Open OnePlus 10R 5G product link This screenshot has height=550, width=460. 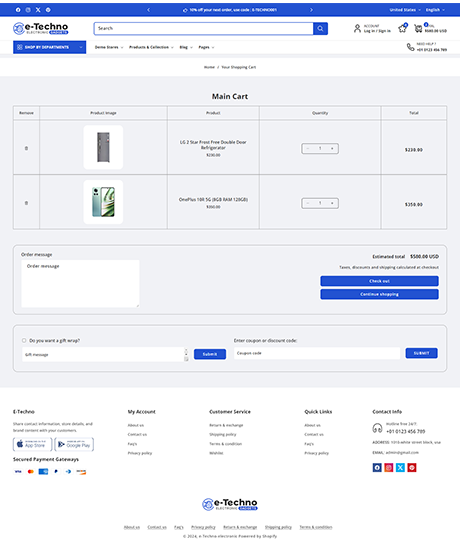click(213, 200)
